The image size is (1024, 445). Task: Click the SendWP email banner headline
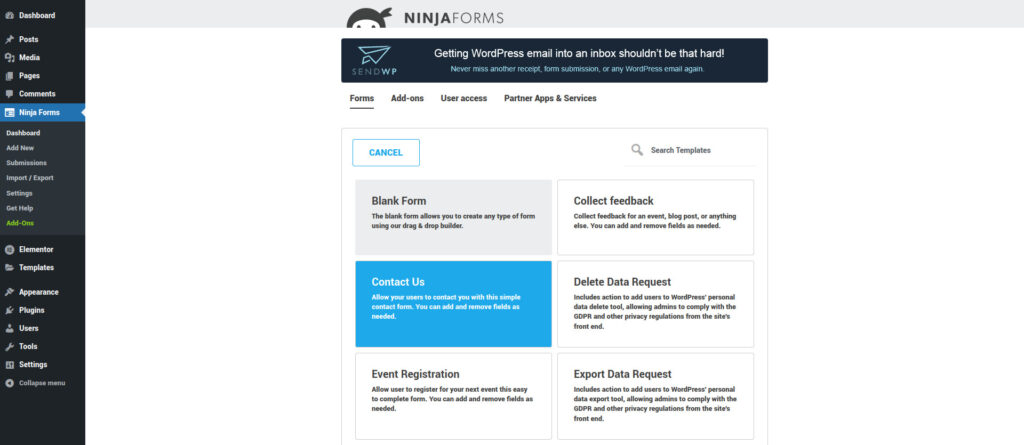[579, 54]
